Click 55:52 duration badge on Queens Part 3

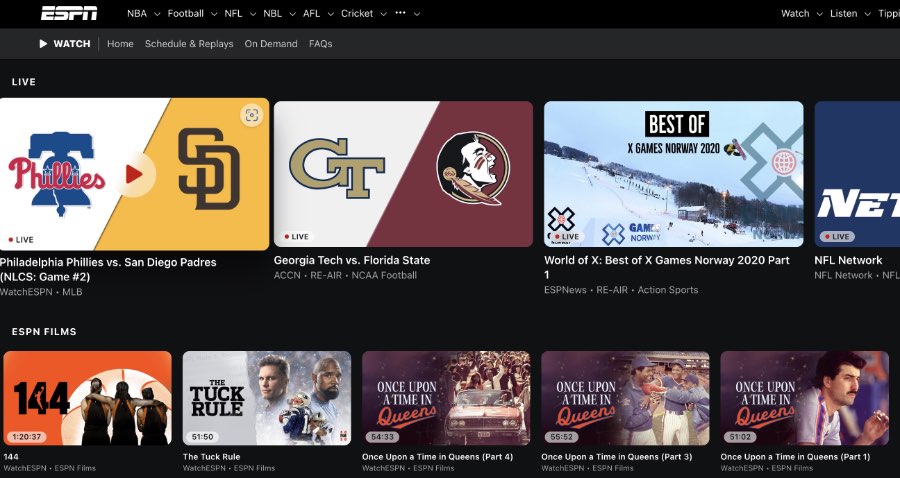click(x=561, y=437)
